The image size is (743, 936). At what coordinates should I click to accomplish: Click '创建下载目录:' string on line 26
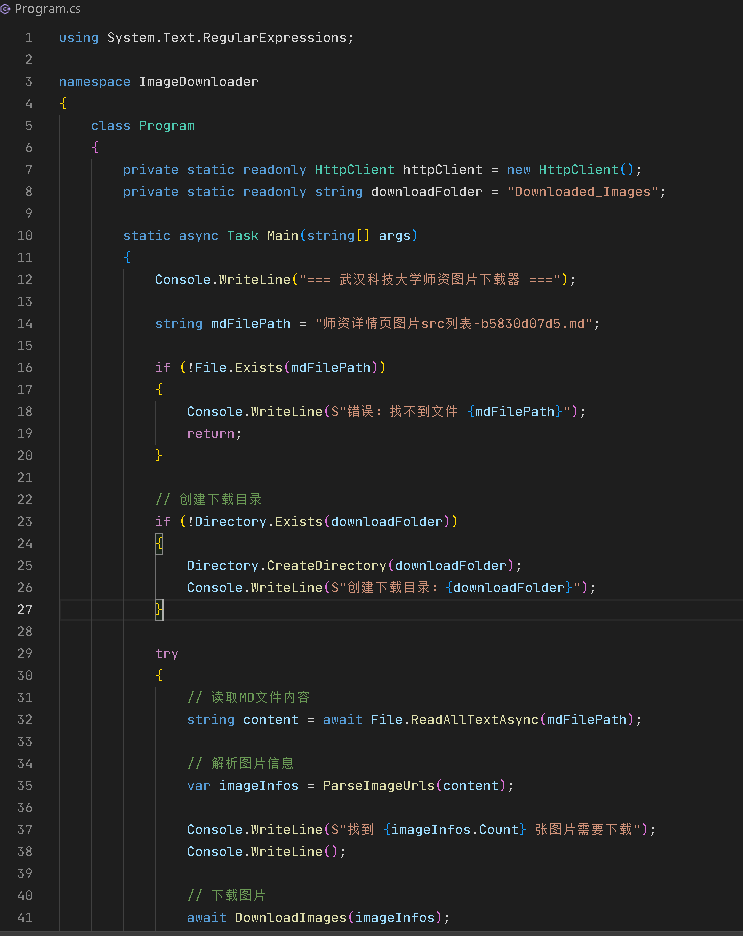tap(392, 587)
